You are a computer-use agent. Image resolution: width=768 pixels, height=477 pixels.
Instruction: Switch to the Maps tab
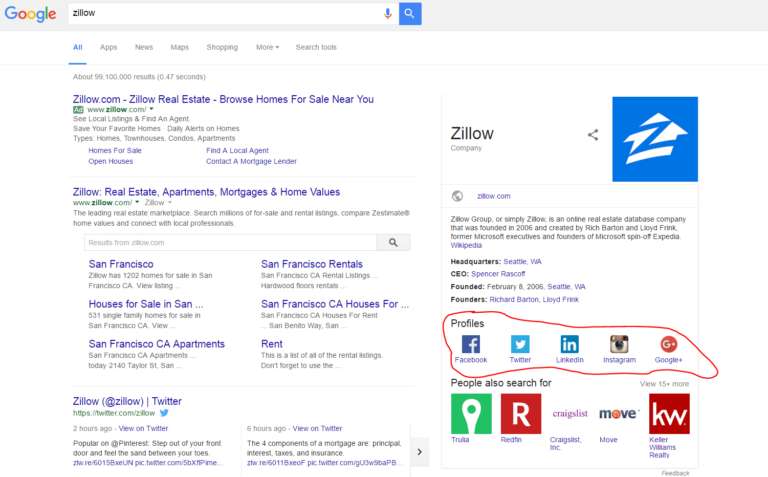[179, 48]
